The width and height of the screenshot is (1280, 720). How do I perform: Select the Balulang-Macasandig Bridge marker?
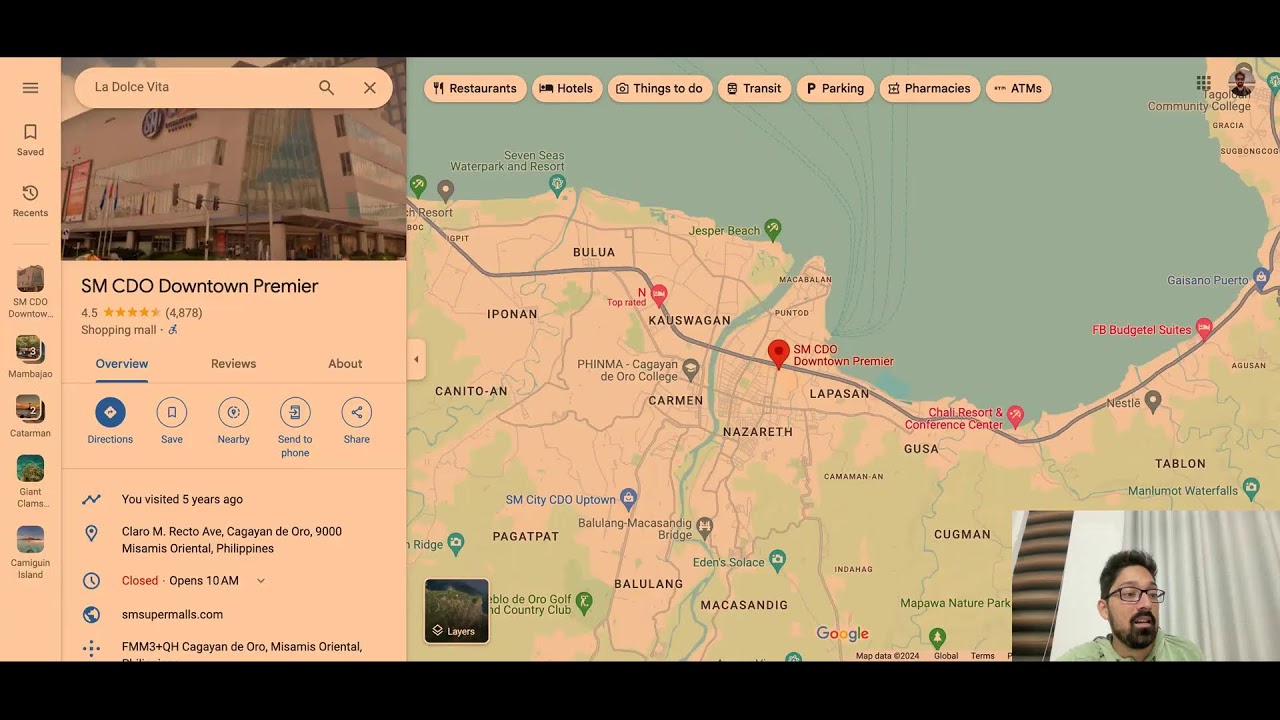coord(704,525)
